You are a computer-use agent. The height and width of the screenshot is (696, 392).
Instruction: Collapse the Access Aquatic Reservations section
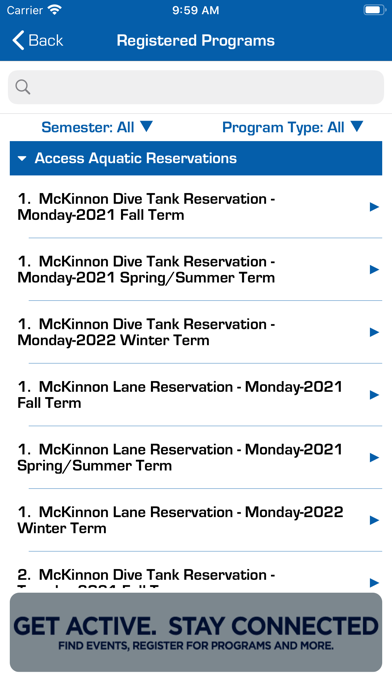tap(196, 158)
